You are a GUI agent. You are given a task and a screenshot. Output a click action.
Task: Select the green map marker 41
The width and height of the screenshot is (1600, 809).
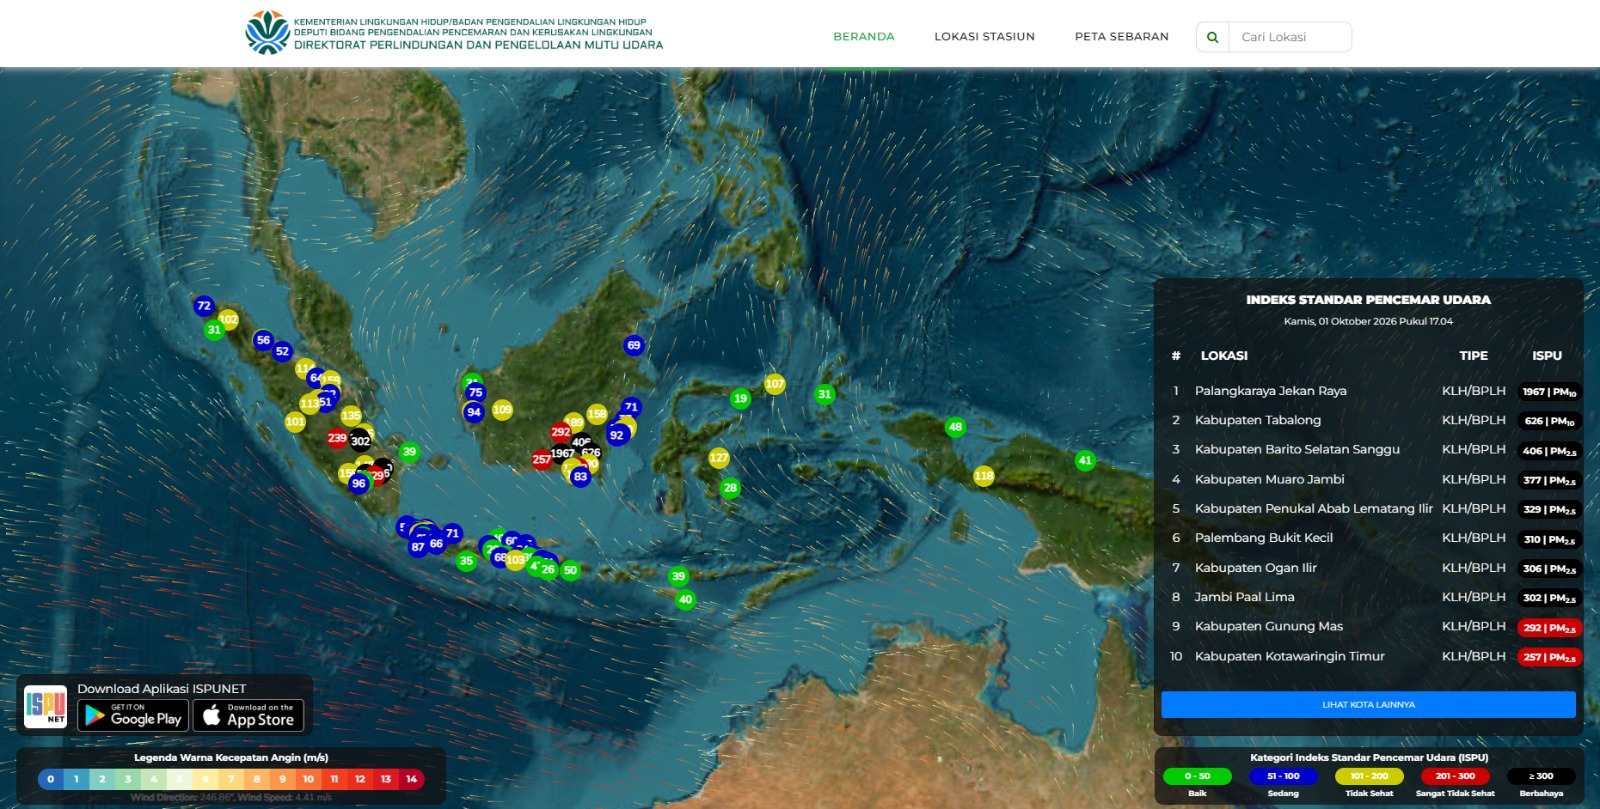click(1085, 461)
